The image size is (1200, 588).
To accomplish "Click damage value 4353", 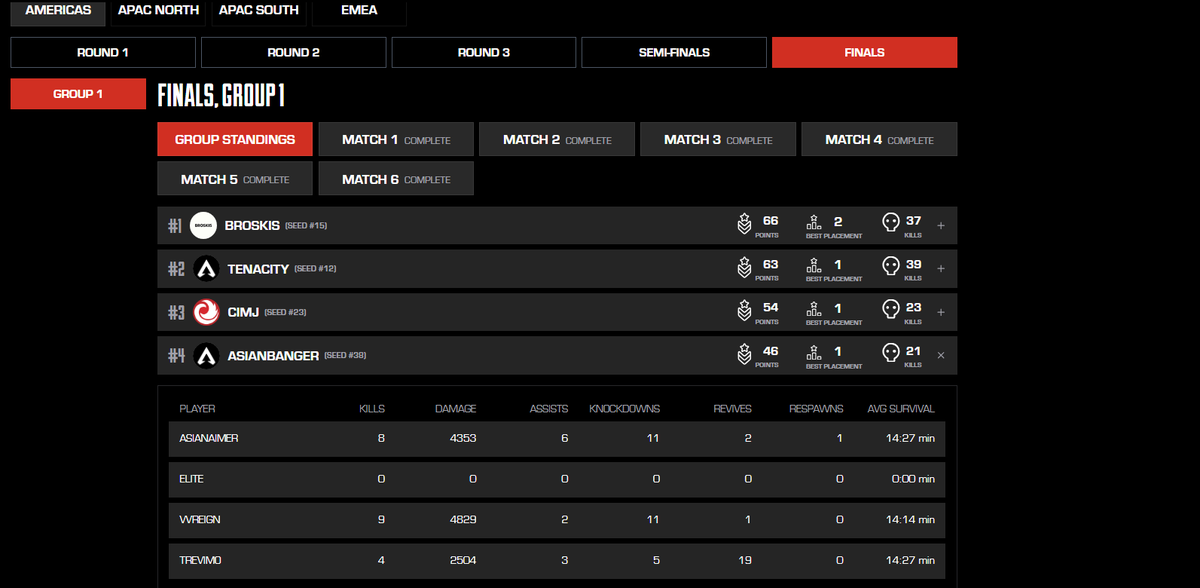I will click(x=461, y=439).
